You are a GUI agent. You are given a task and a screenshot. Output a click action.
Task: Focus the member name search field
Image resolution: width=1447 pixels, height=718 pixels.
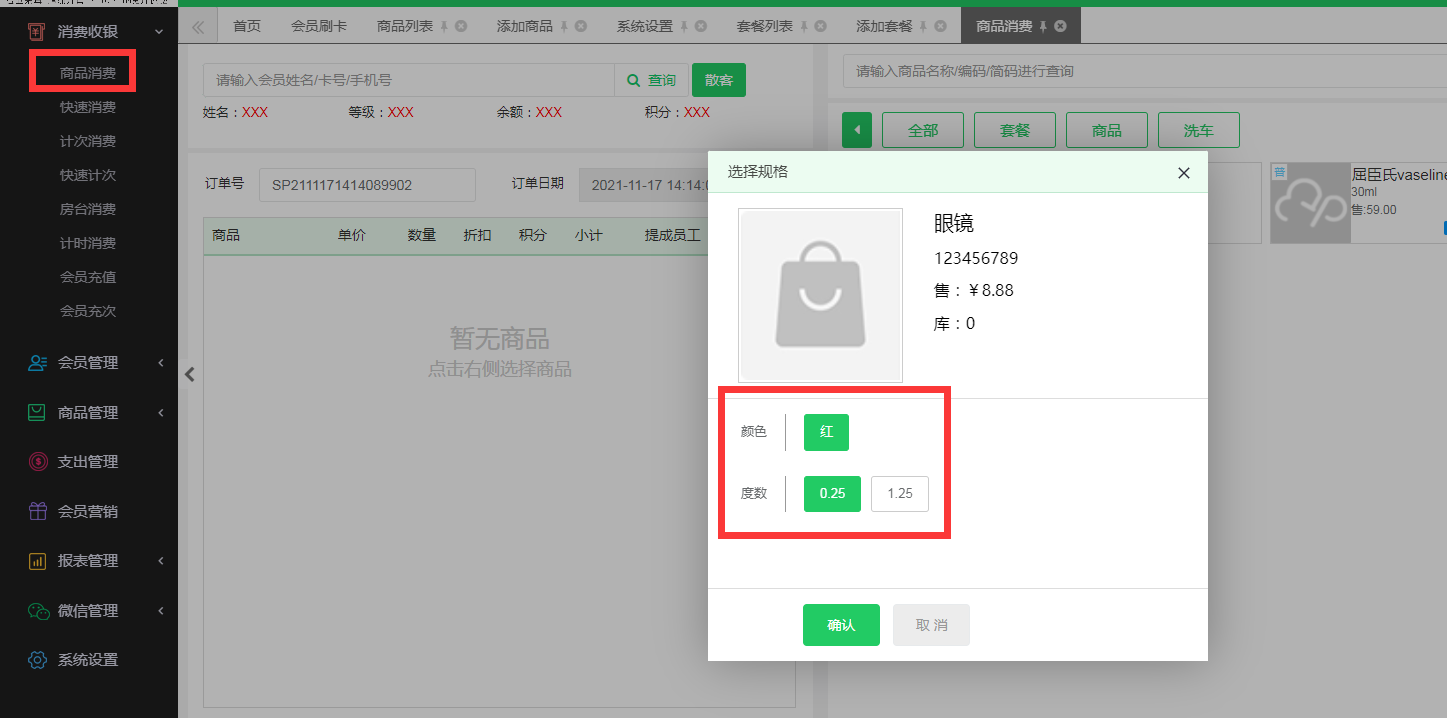click(408, 80)
